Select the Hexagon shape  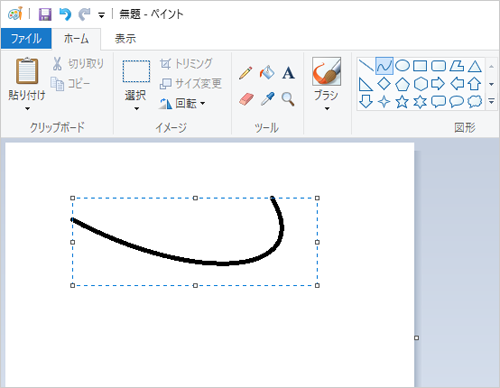pyautogui.click(x=421, y=84)
